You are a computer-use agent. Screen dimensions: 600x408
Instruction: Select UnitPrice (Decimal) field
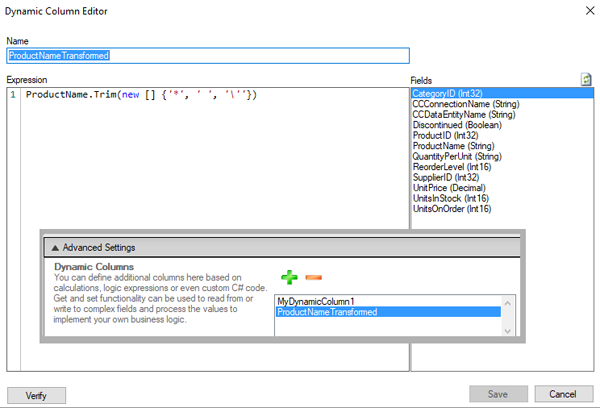448,188
